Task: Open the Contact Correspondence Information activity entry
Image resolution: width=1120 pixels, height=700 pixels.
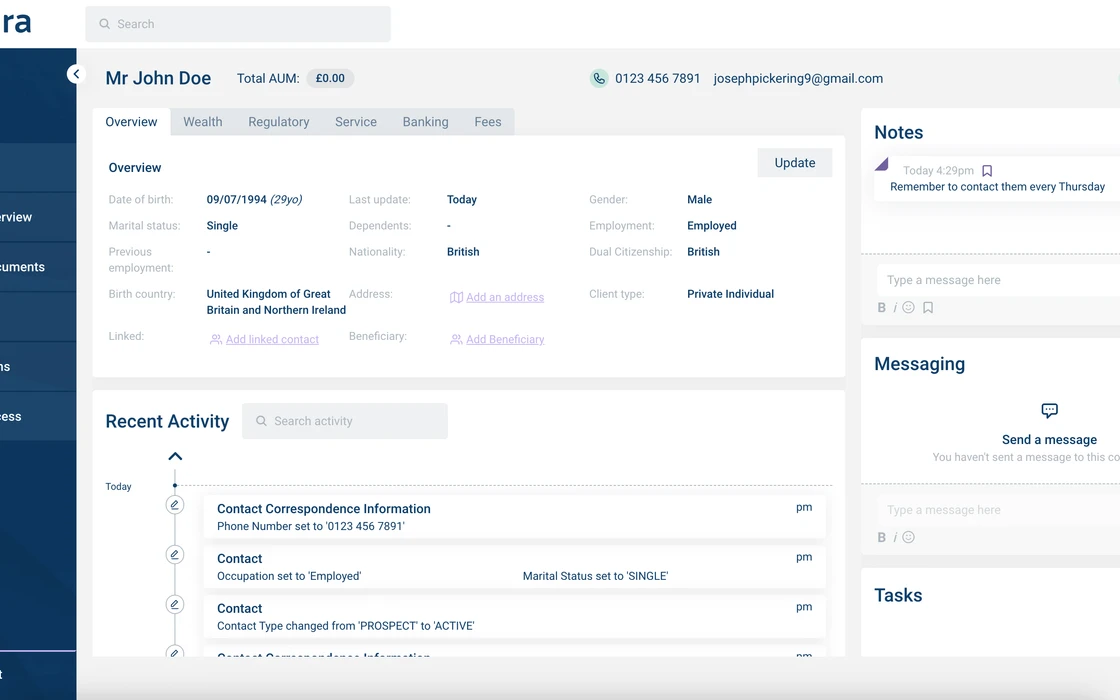Action: click(x=514, y=517)
